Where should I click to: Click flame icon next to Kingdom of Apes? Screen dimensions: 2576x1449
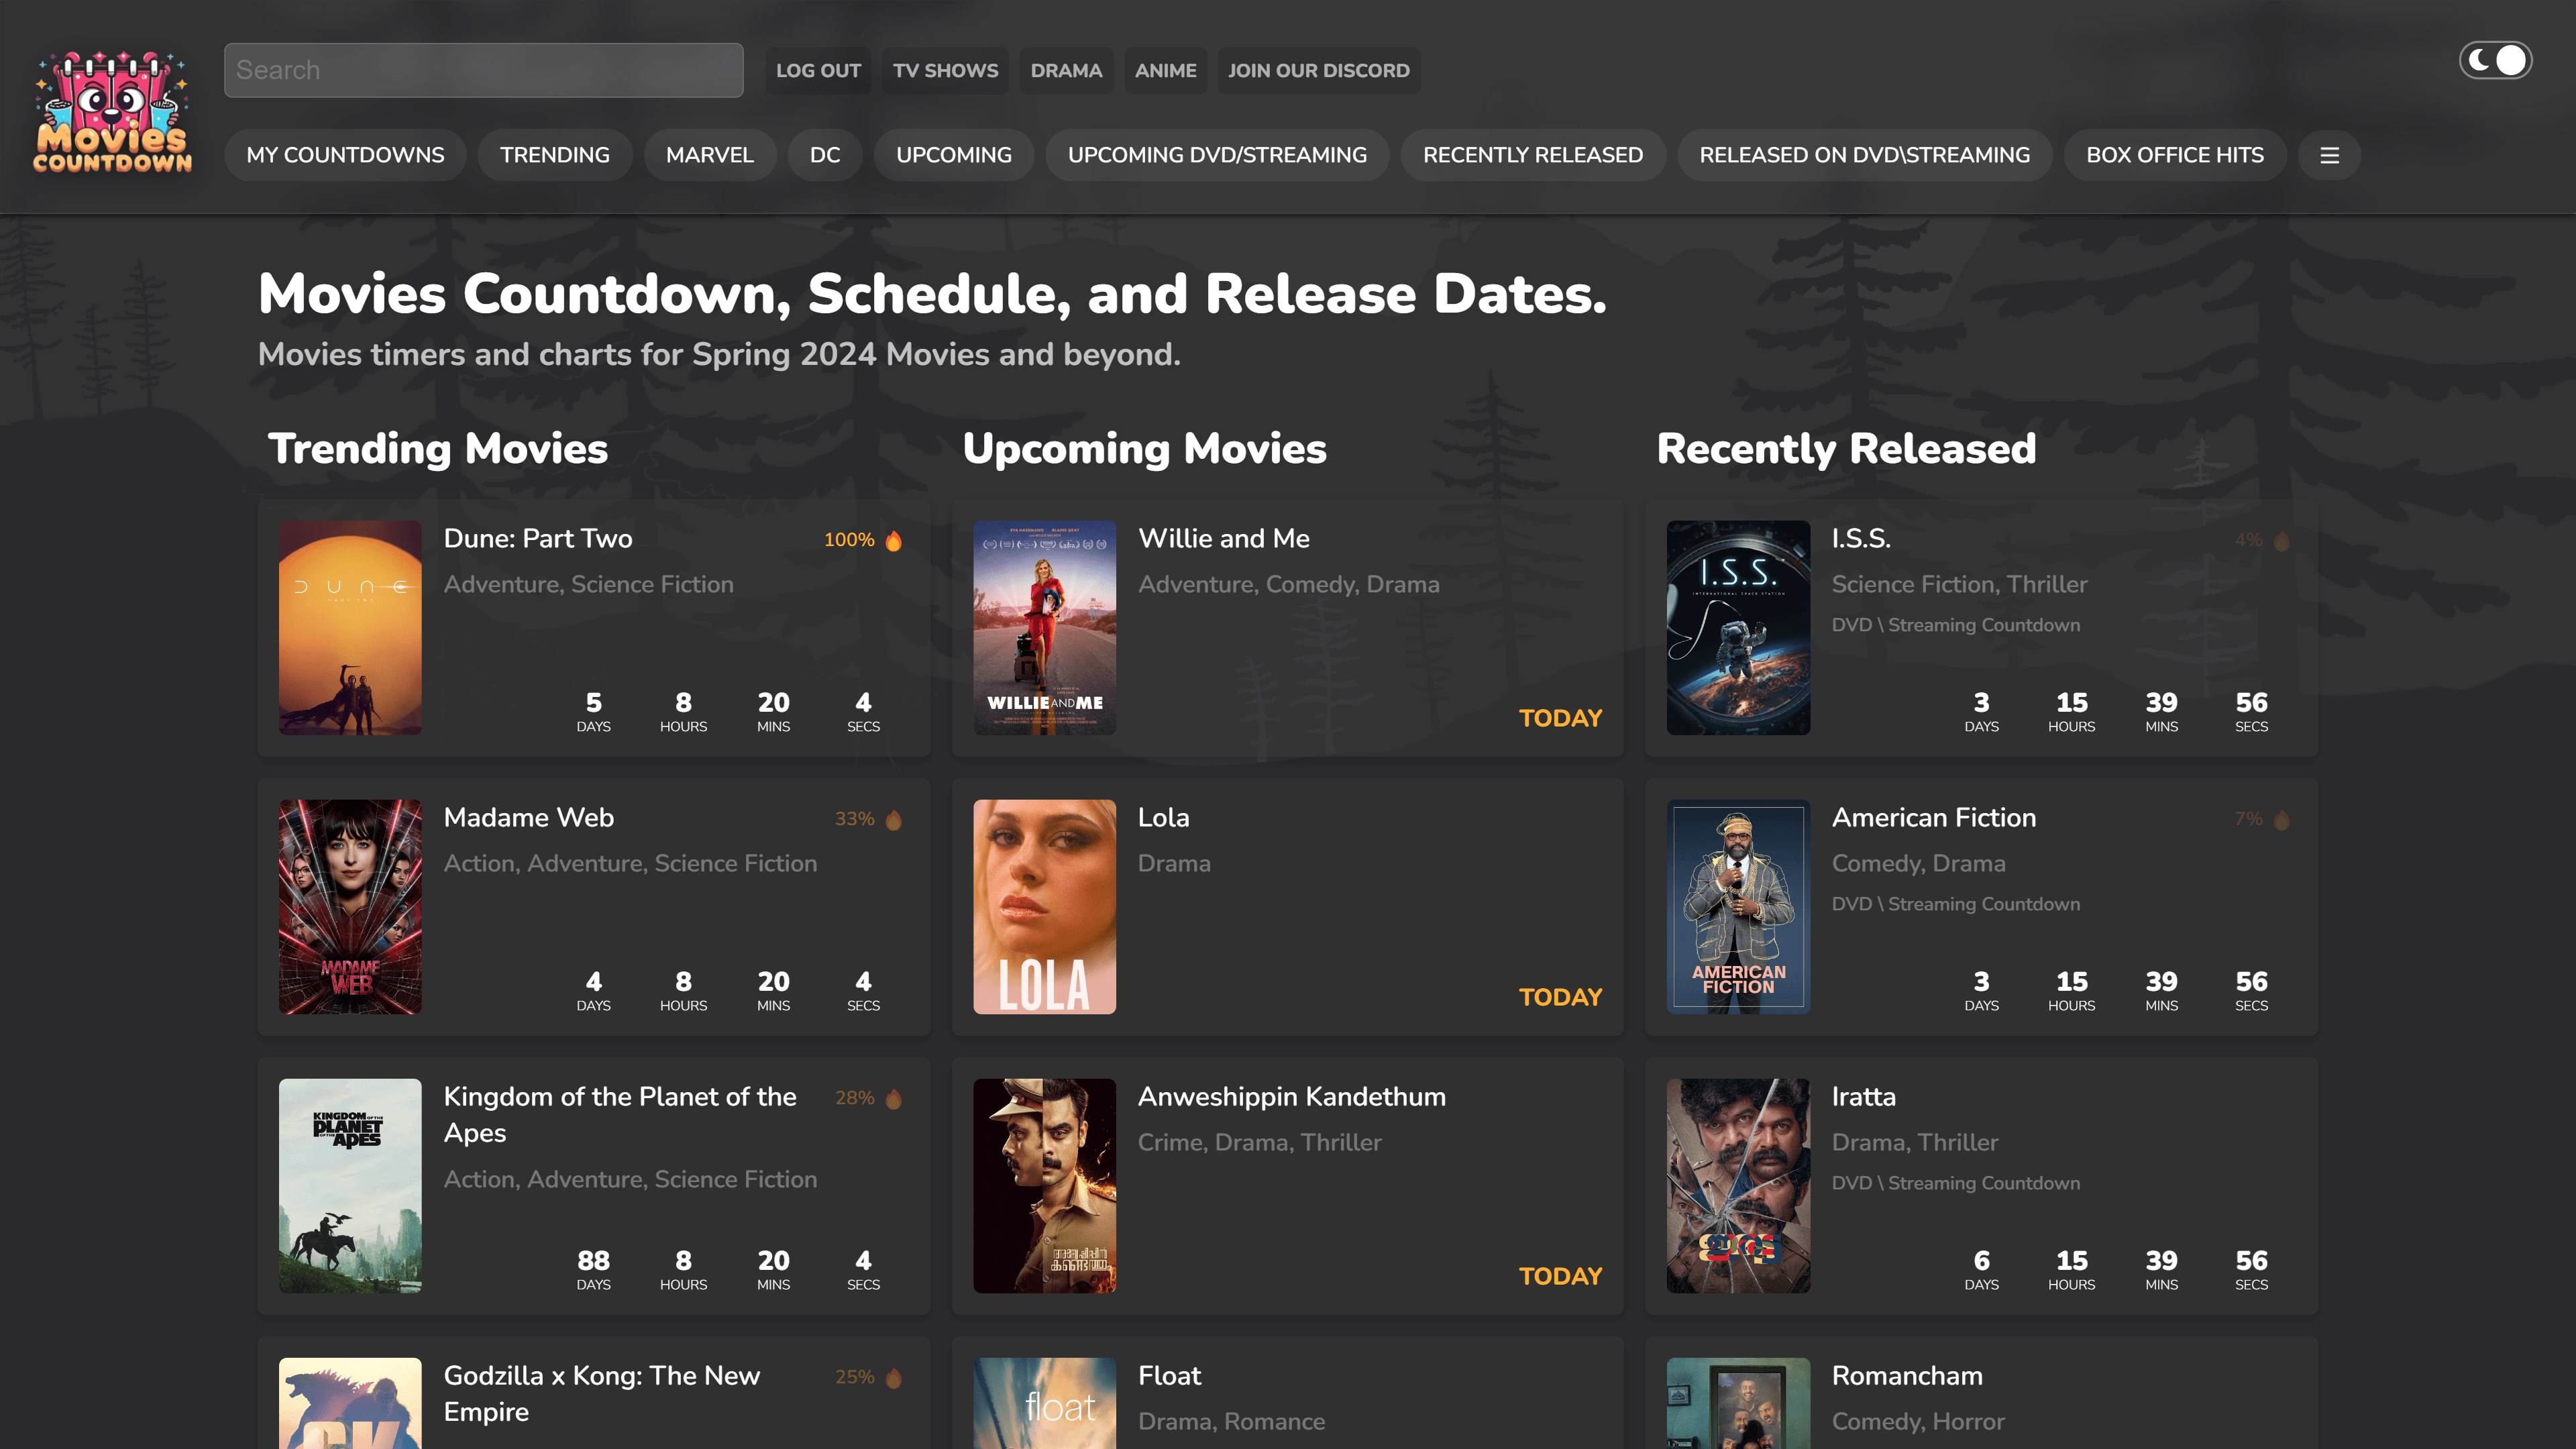(894, 1099)
